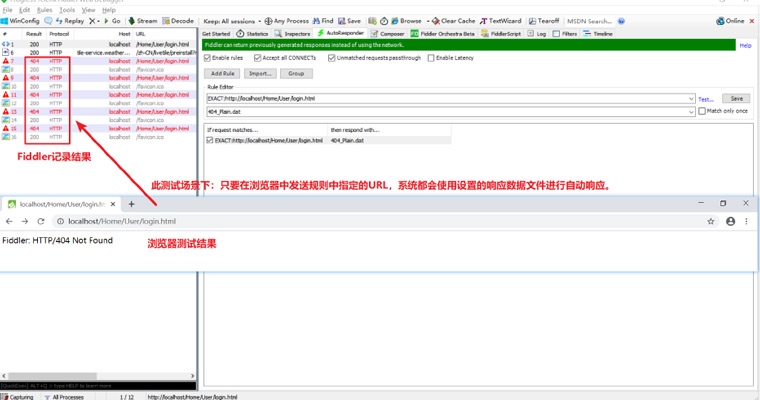
Task: Close the localhost login.html browser tab
Action: pos(113,204)
